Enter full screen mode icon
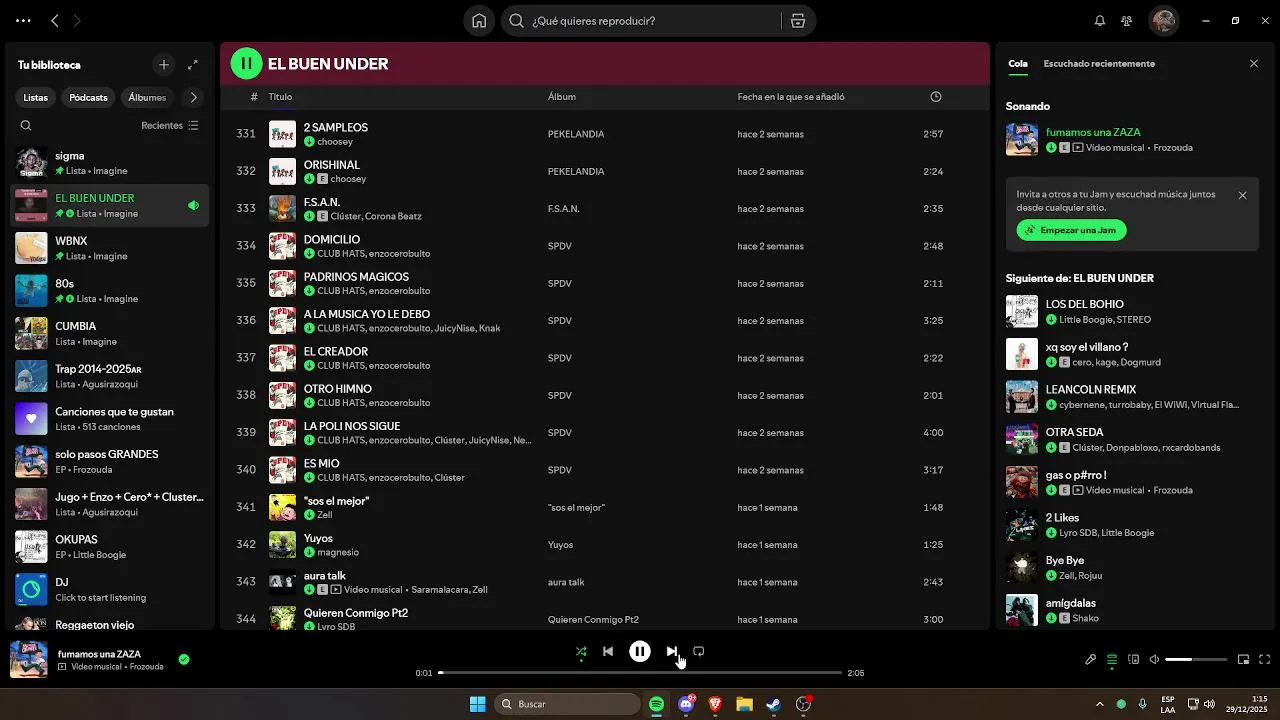1280x720 pixels. (x=1265, y=660)
